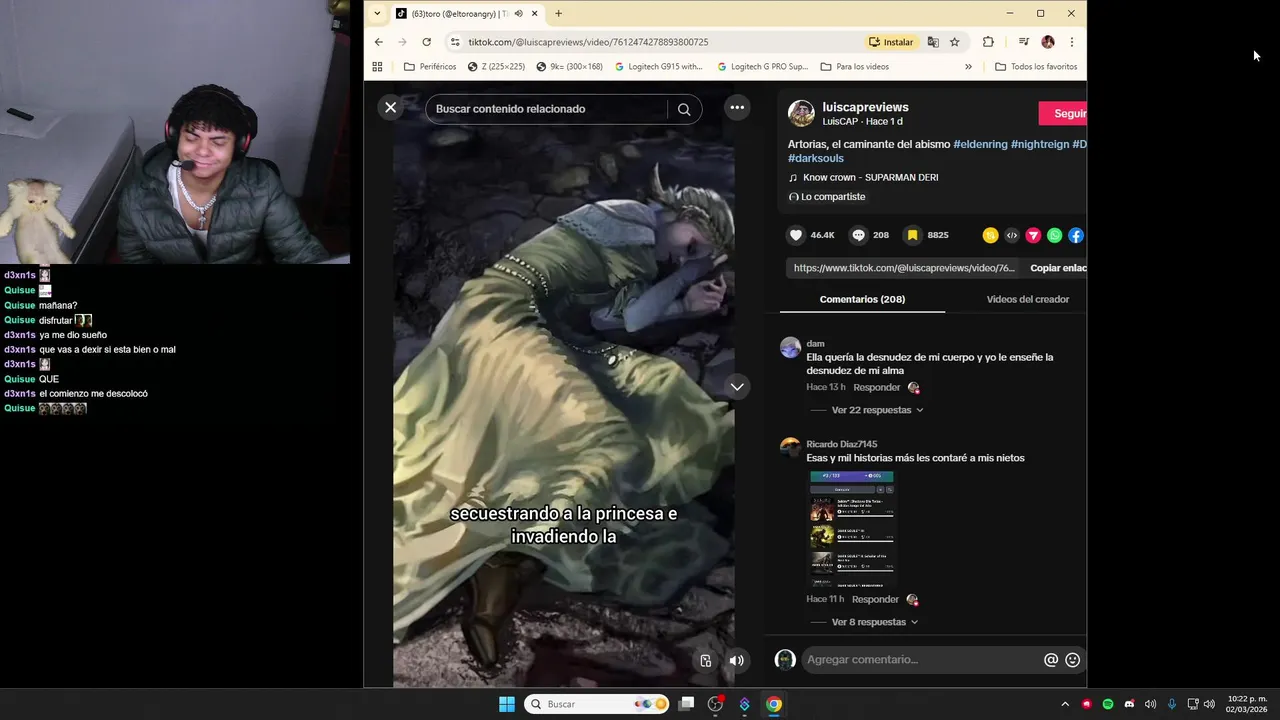Click the Copiar enlace button

point(1058,268)
